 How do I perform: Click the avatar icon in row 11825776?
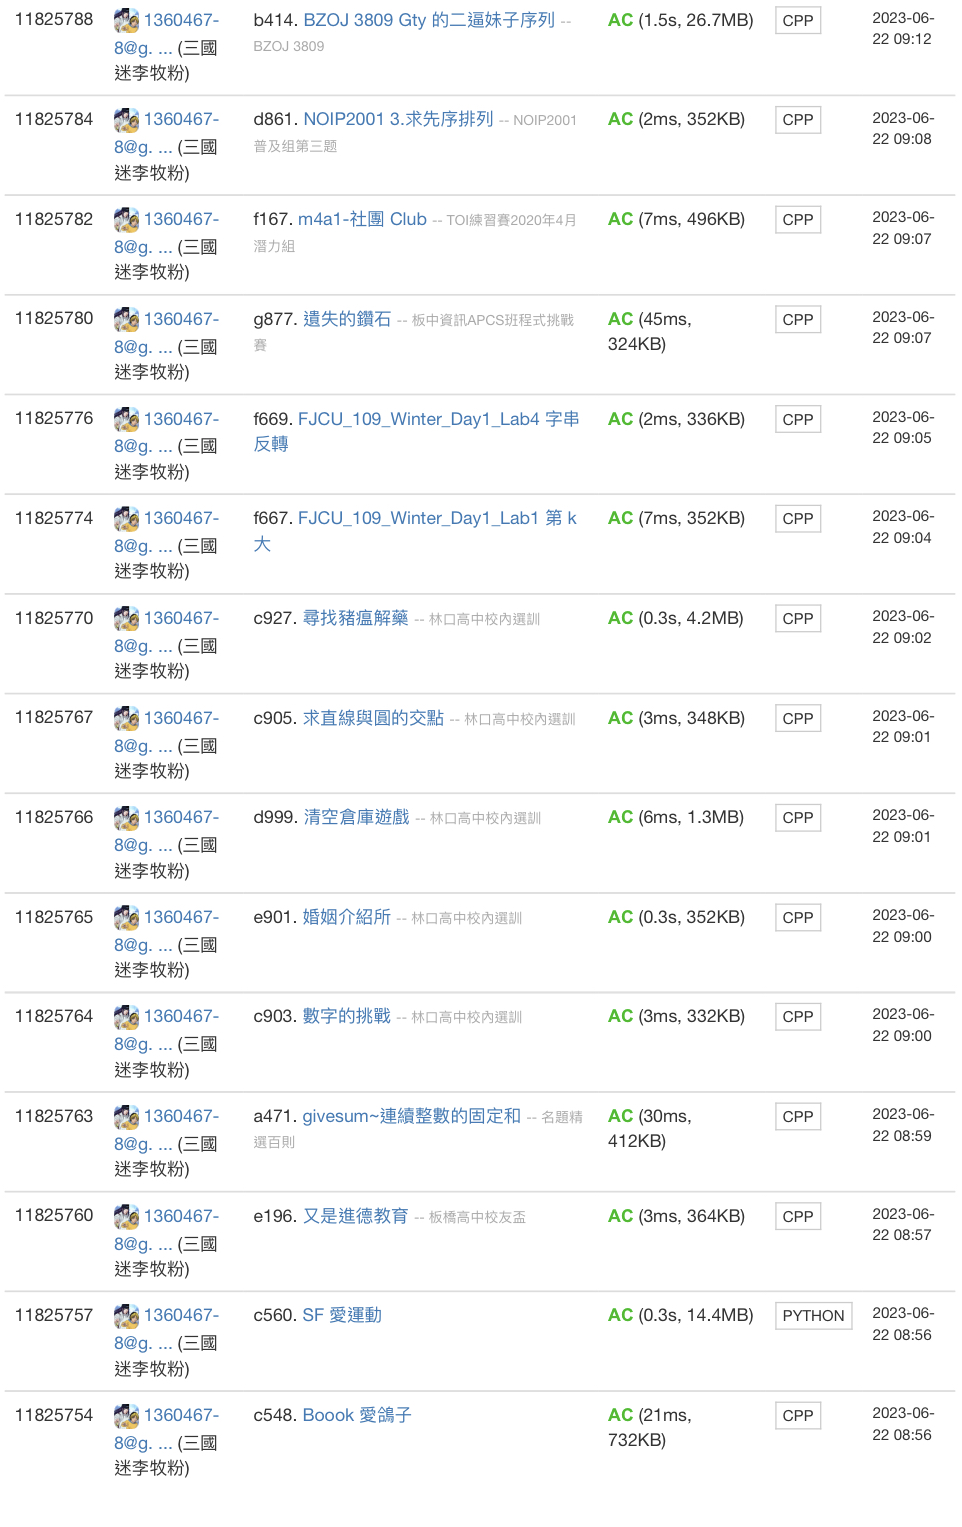tap(126, 420)
